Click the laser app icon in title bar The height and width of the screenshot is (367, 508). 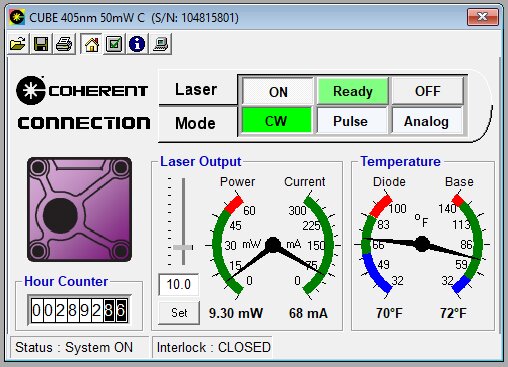(17, 17)
